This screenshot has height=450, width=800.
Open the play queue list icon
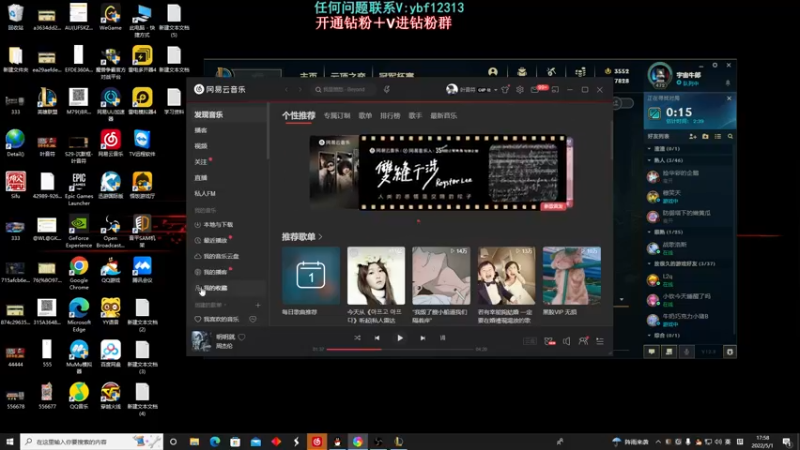click(x=600, y=341)
